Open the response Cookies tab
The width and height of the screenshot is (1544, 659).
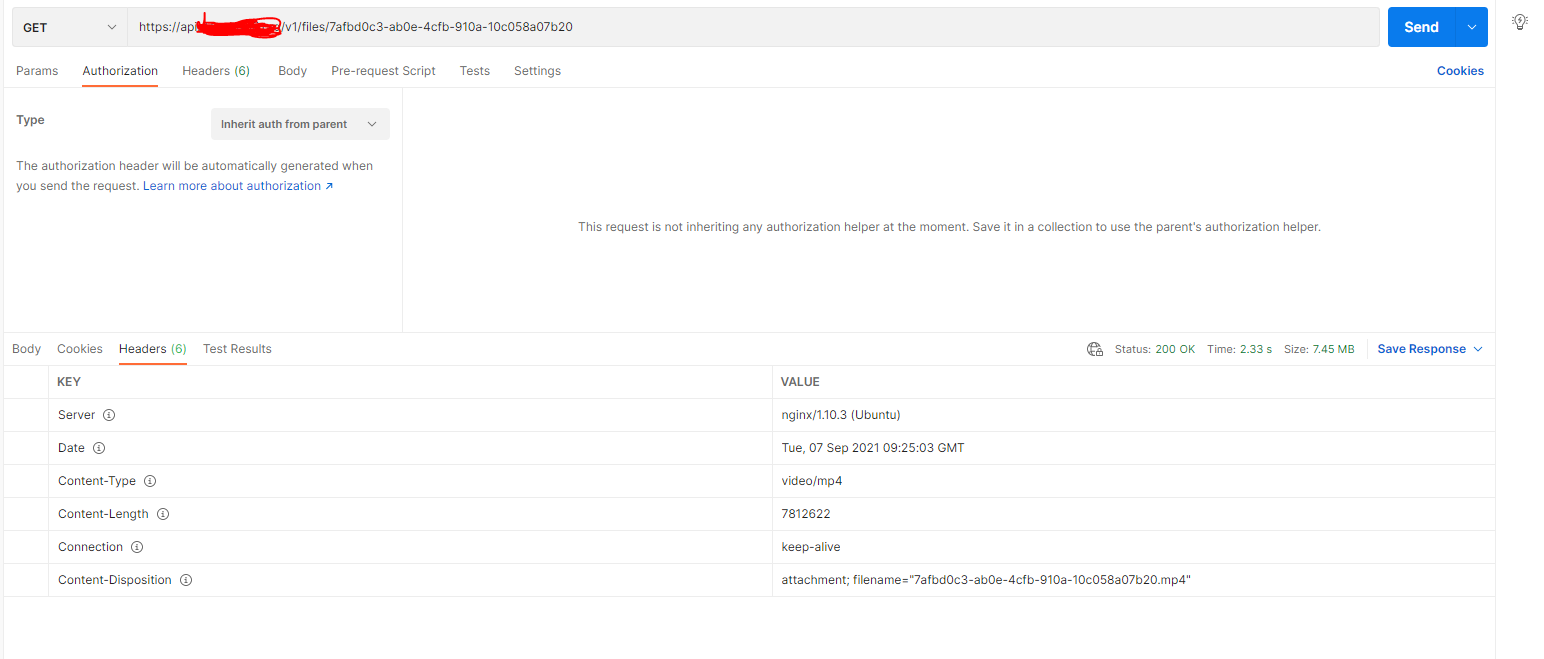coord(80,349)
